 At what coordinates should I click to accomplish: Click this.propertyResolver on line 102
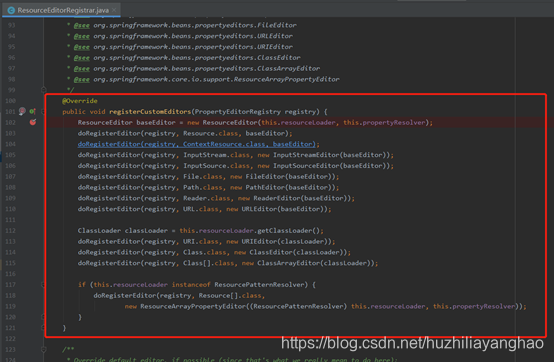click(384, 123)
